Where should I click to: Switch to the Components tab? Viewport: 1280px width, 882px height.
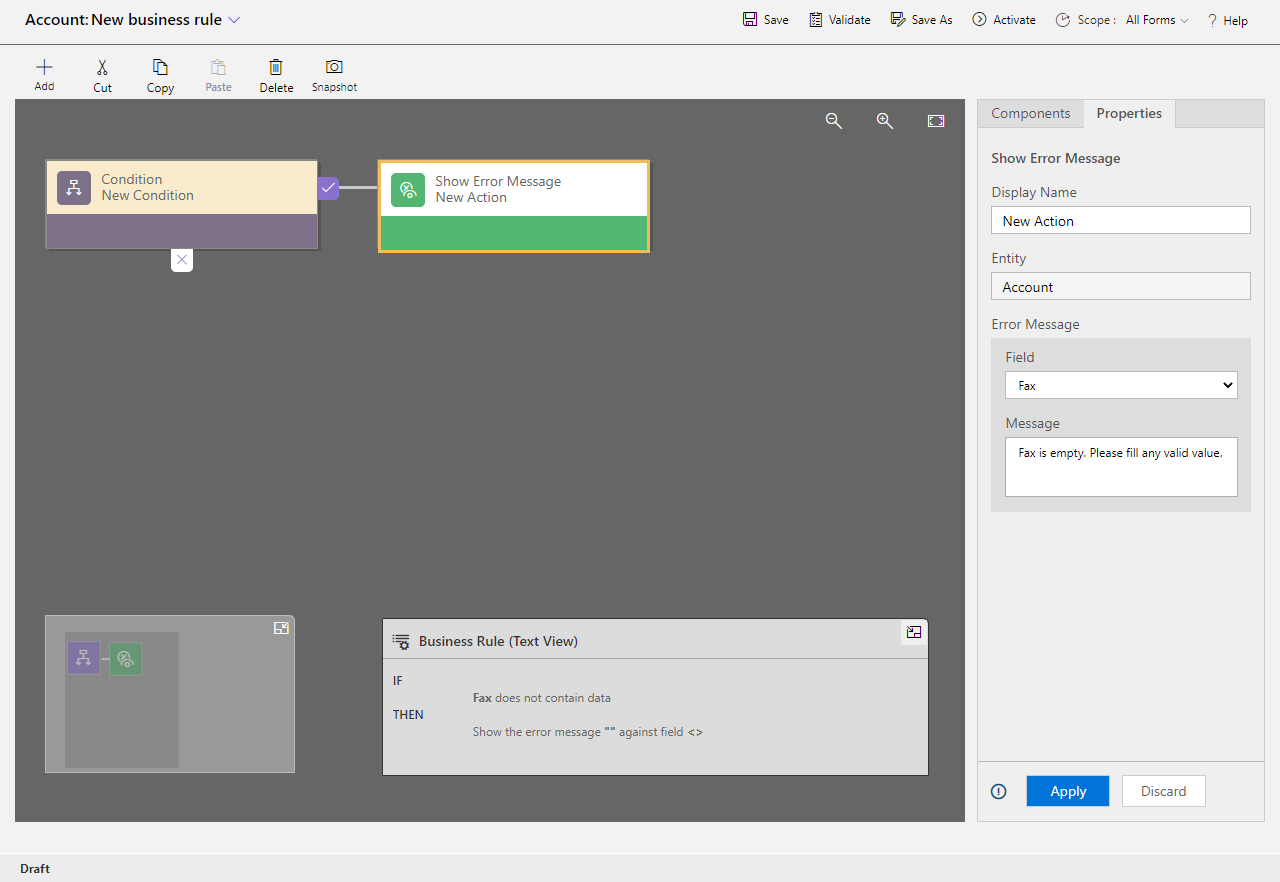(x=1030, y=113)
